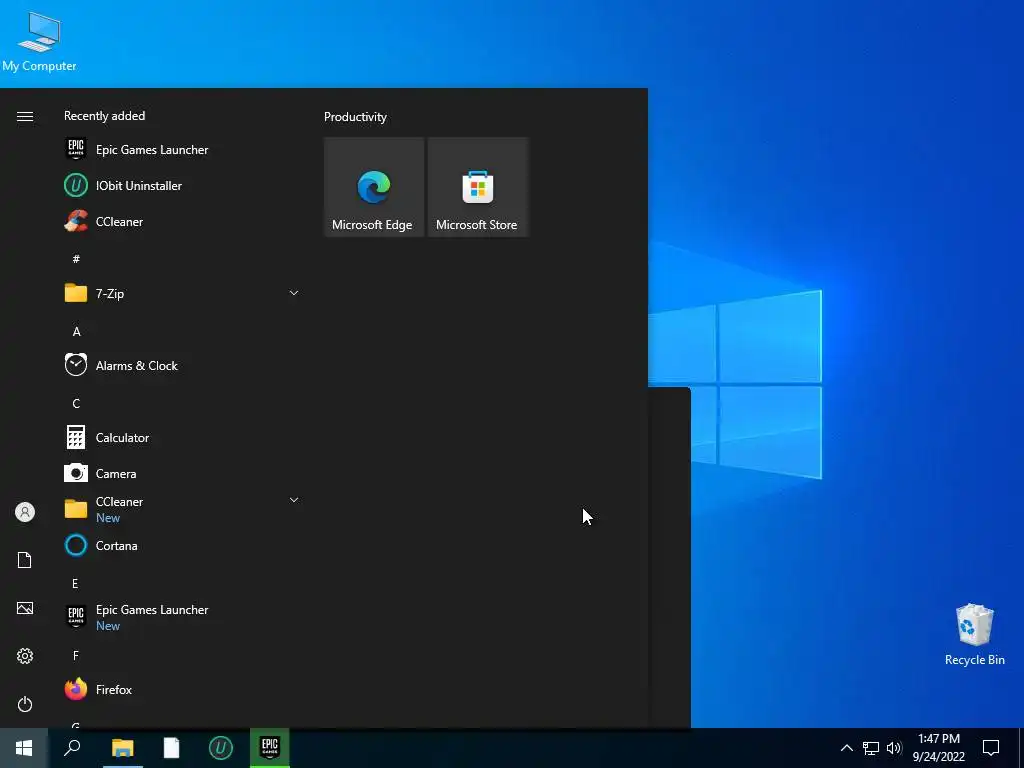The width and height of the screenshot is (1024, 768).
Task: Open the Camera app
Action: pos(182,473)
